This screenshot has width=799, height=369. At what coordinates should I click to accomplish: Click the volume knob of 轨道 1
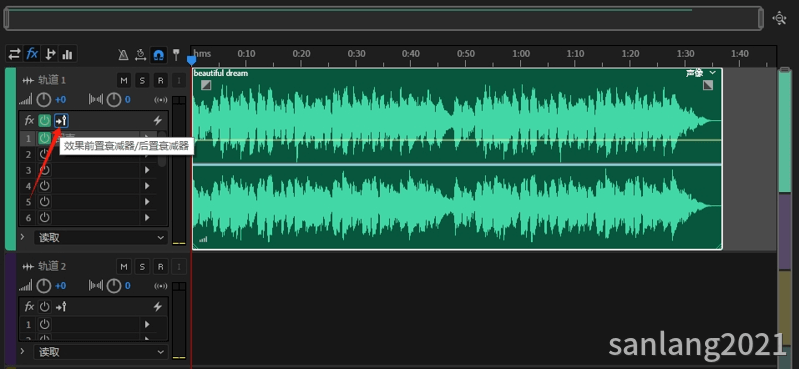pyautogui.click(x=44, y=100)
